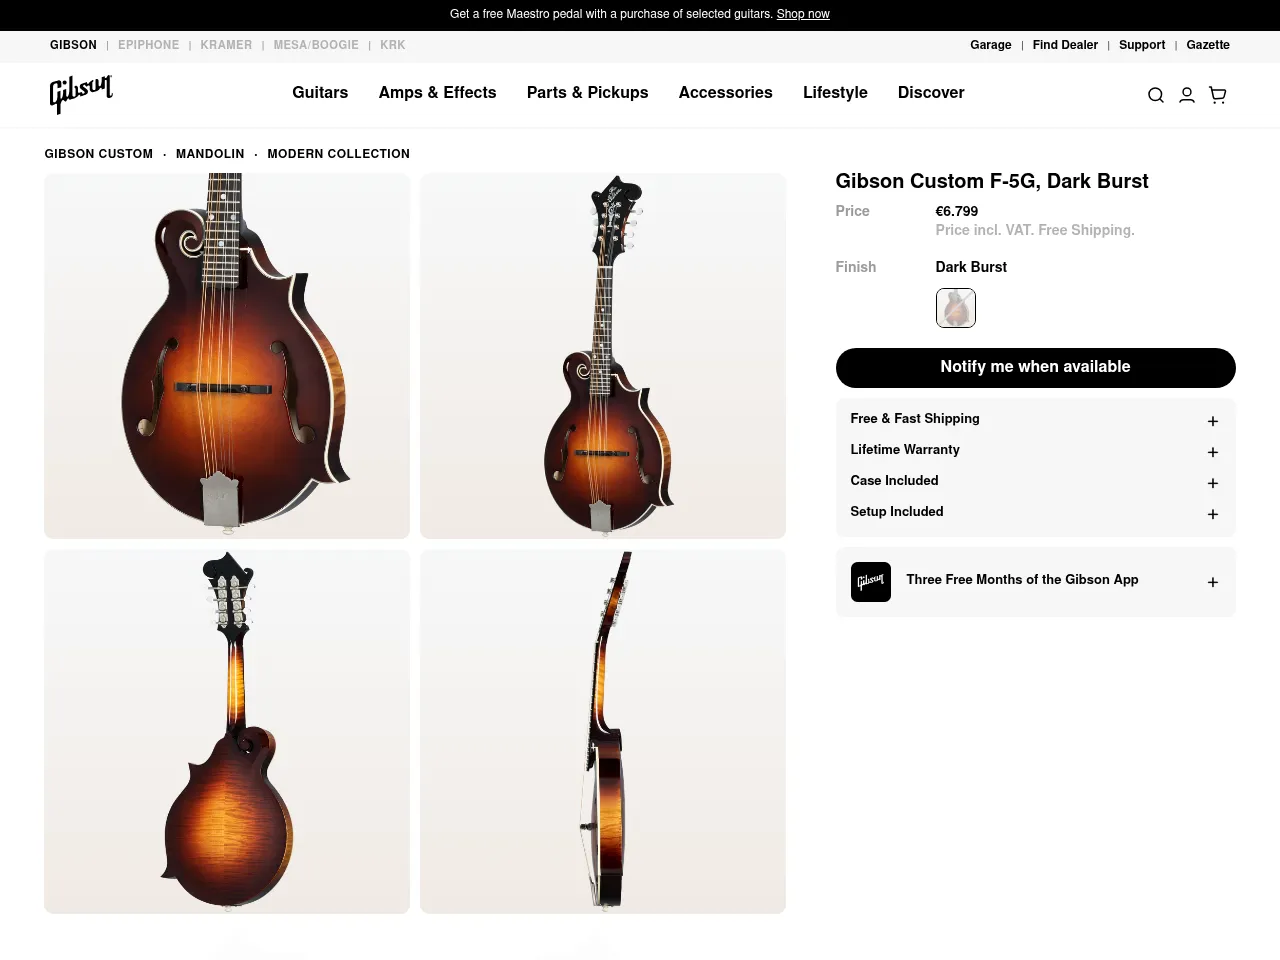Switch to the KRAMER brand tab
Image resolution: width=1280 pixels, height=960 pixels.
[x=226, y=45]
